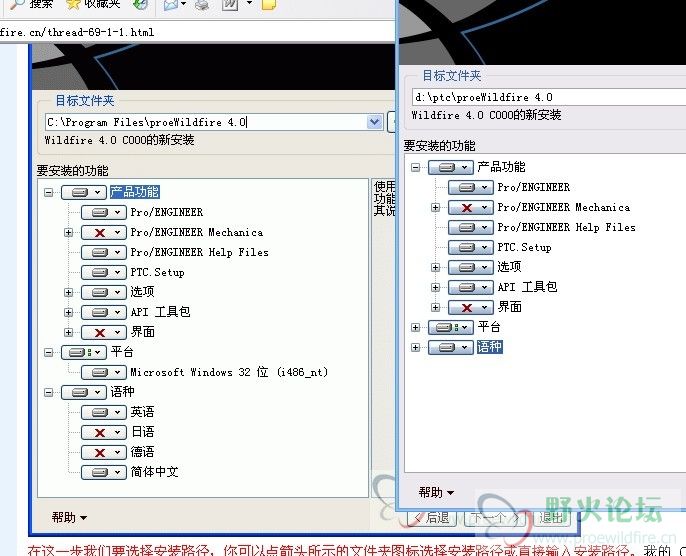Open Pro/ENGINEER install-state button, left window

click(104, 213)
